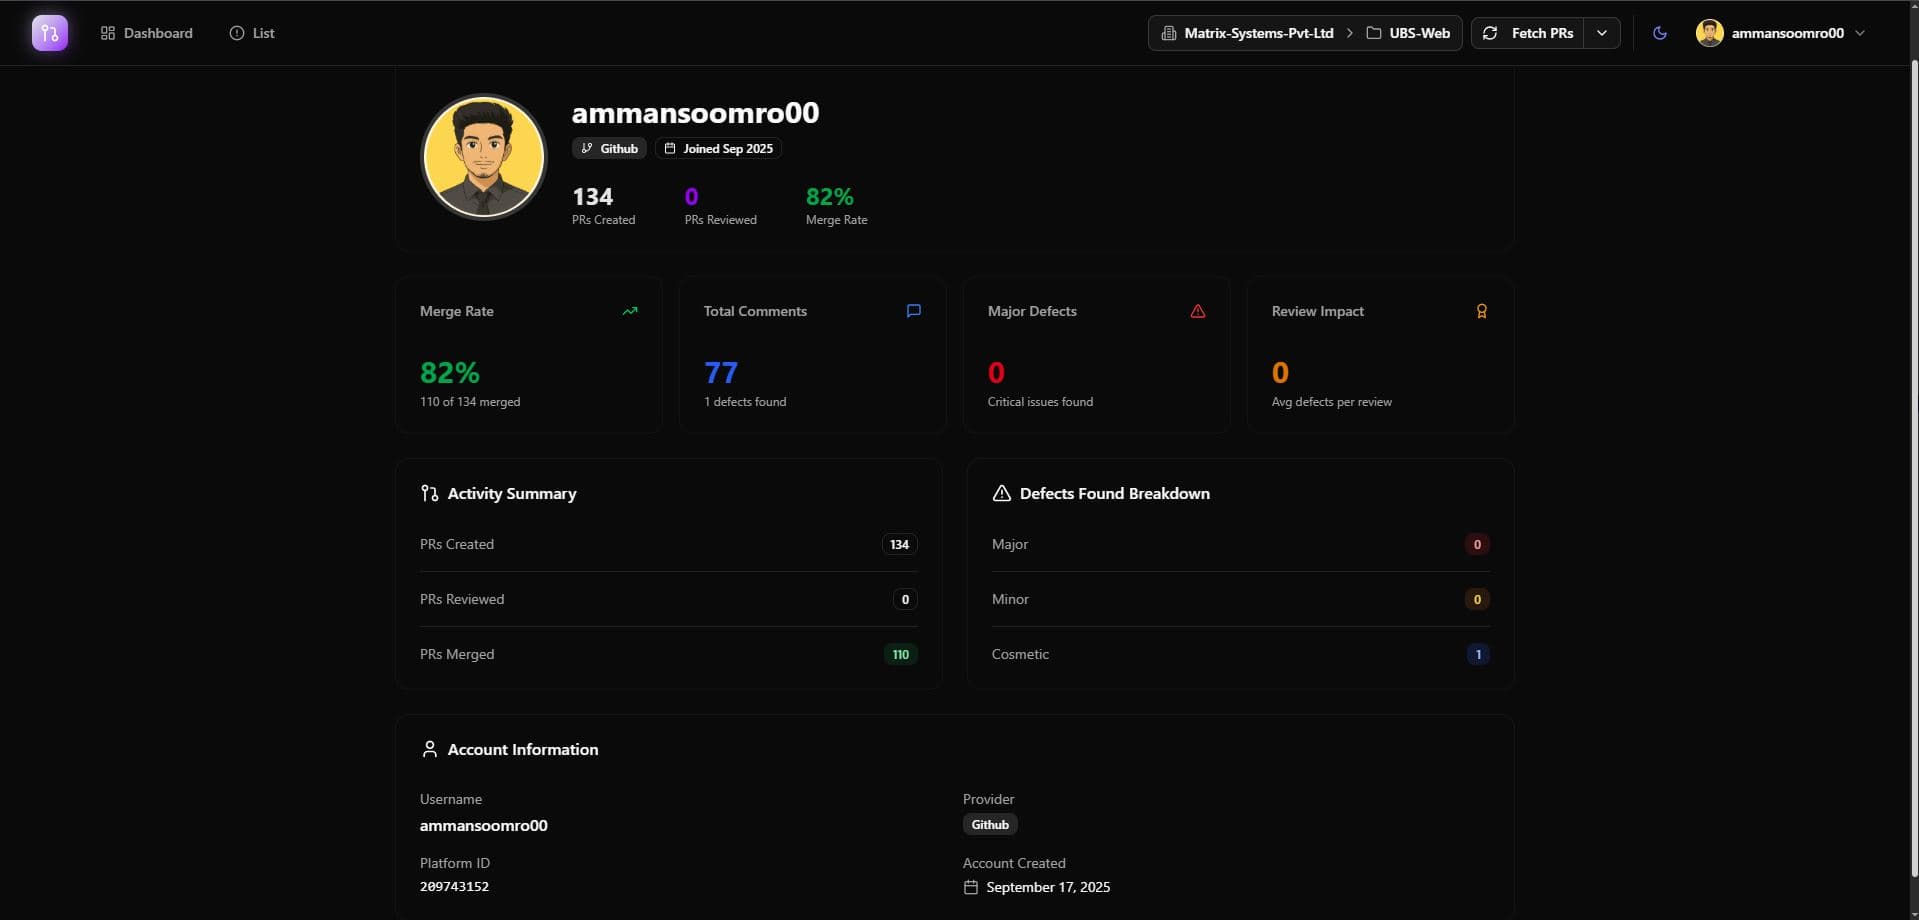Click the Major defects row count badge
Screen dimensions: 1919x920
pos(1477,544)
